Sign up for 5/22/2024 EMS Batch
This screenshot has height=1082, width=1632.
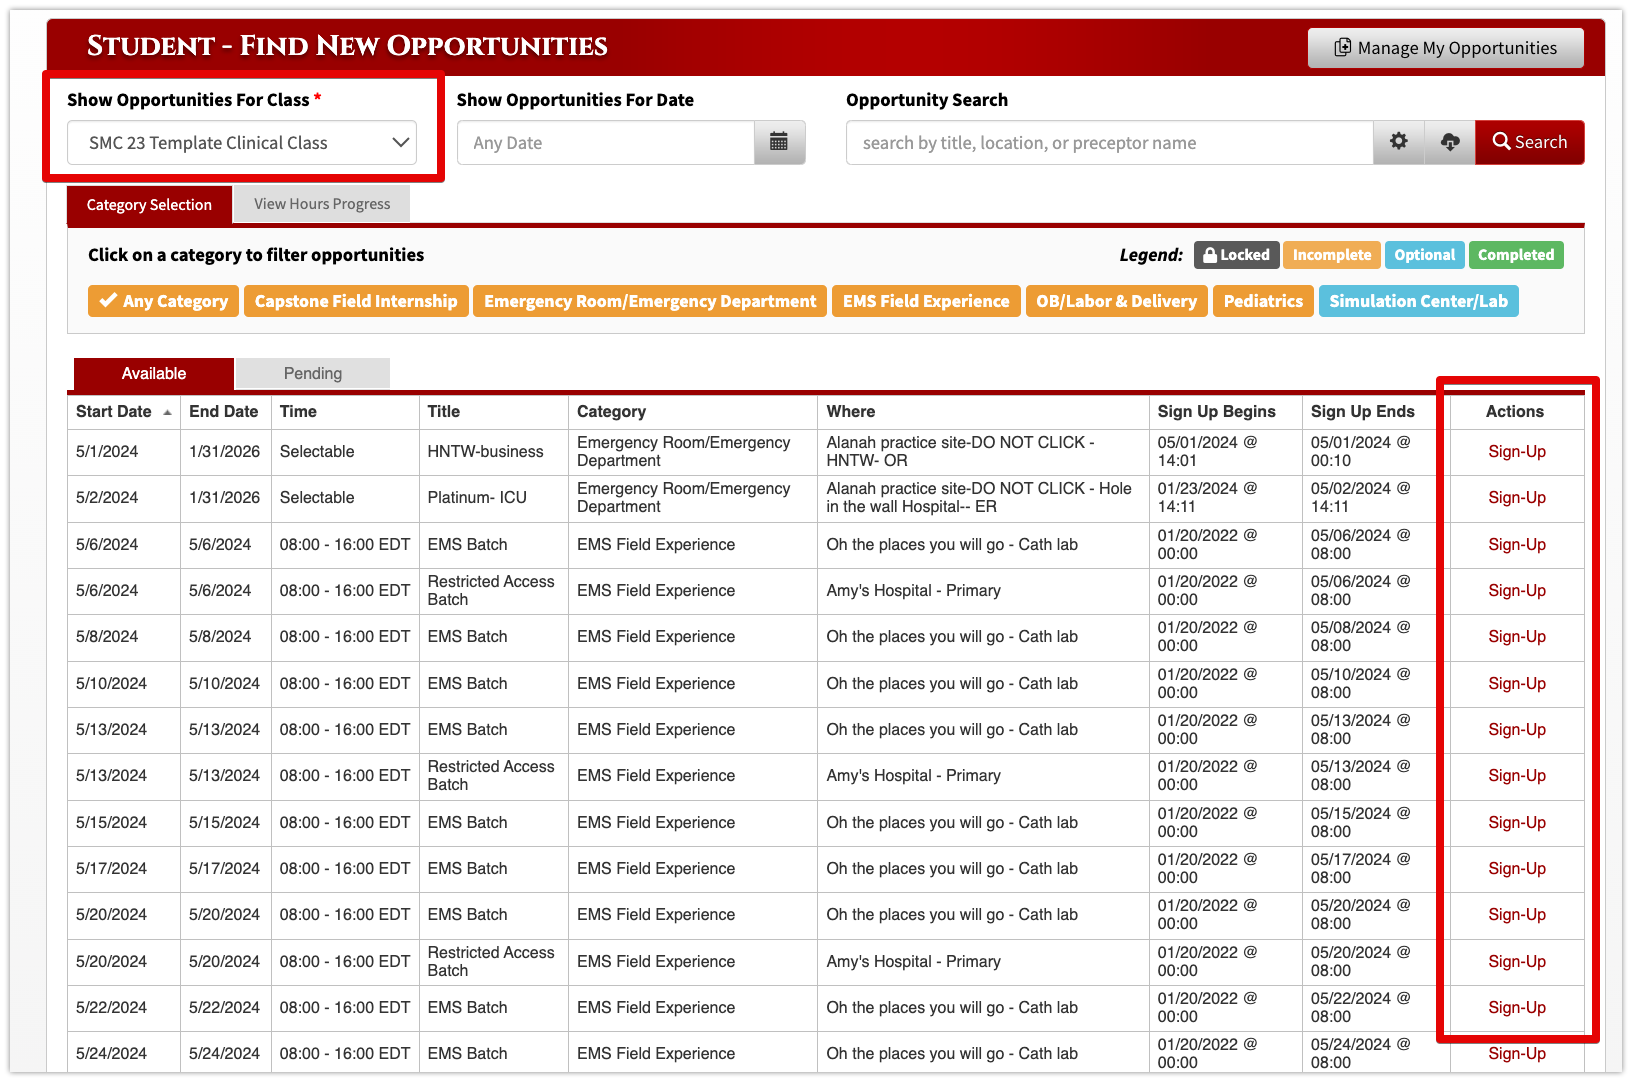[1517, 1008]
